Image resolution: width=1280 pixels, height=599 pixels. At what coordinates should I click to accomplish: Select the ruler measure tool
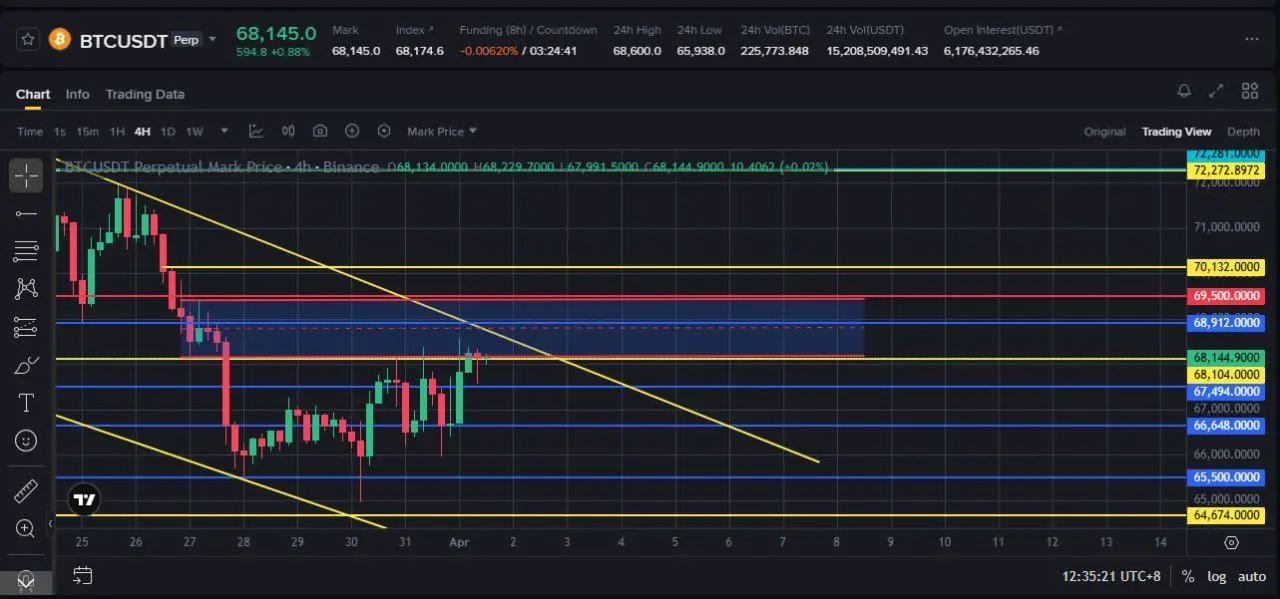[26, 490]
